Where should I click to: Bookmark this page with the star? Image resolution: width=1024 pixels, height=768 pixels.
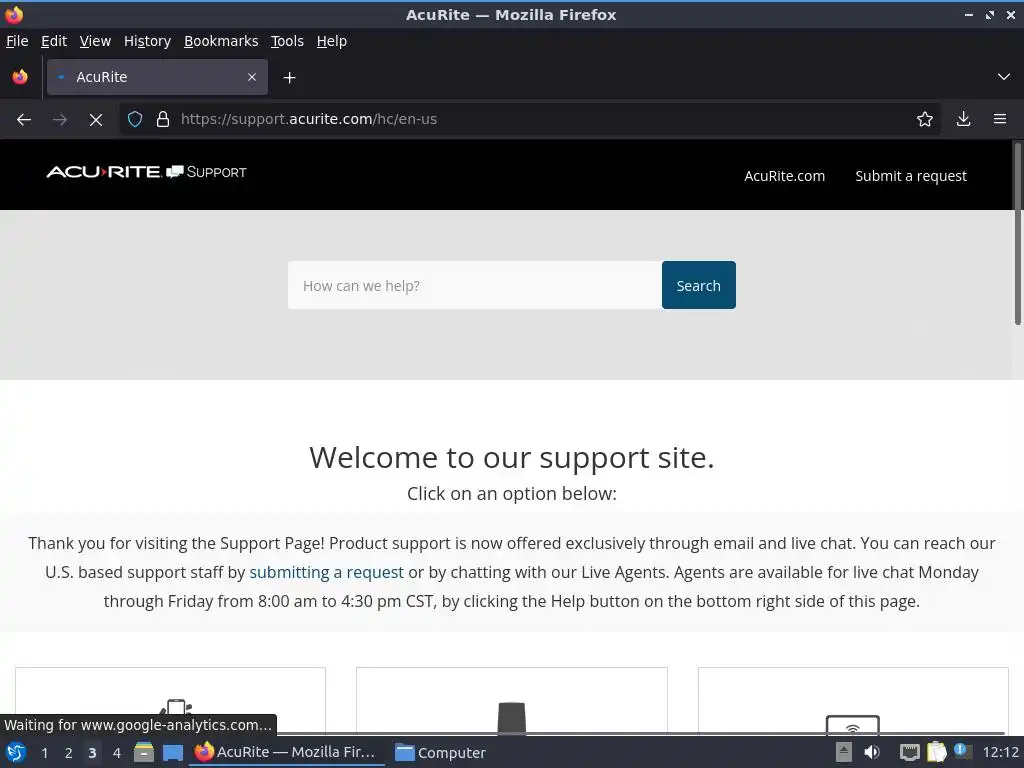click(x=925, y=120)
